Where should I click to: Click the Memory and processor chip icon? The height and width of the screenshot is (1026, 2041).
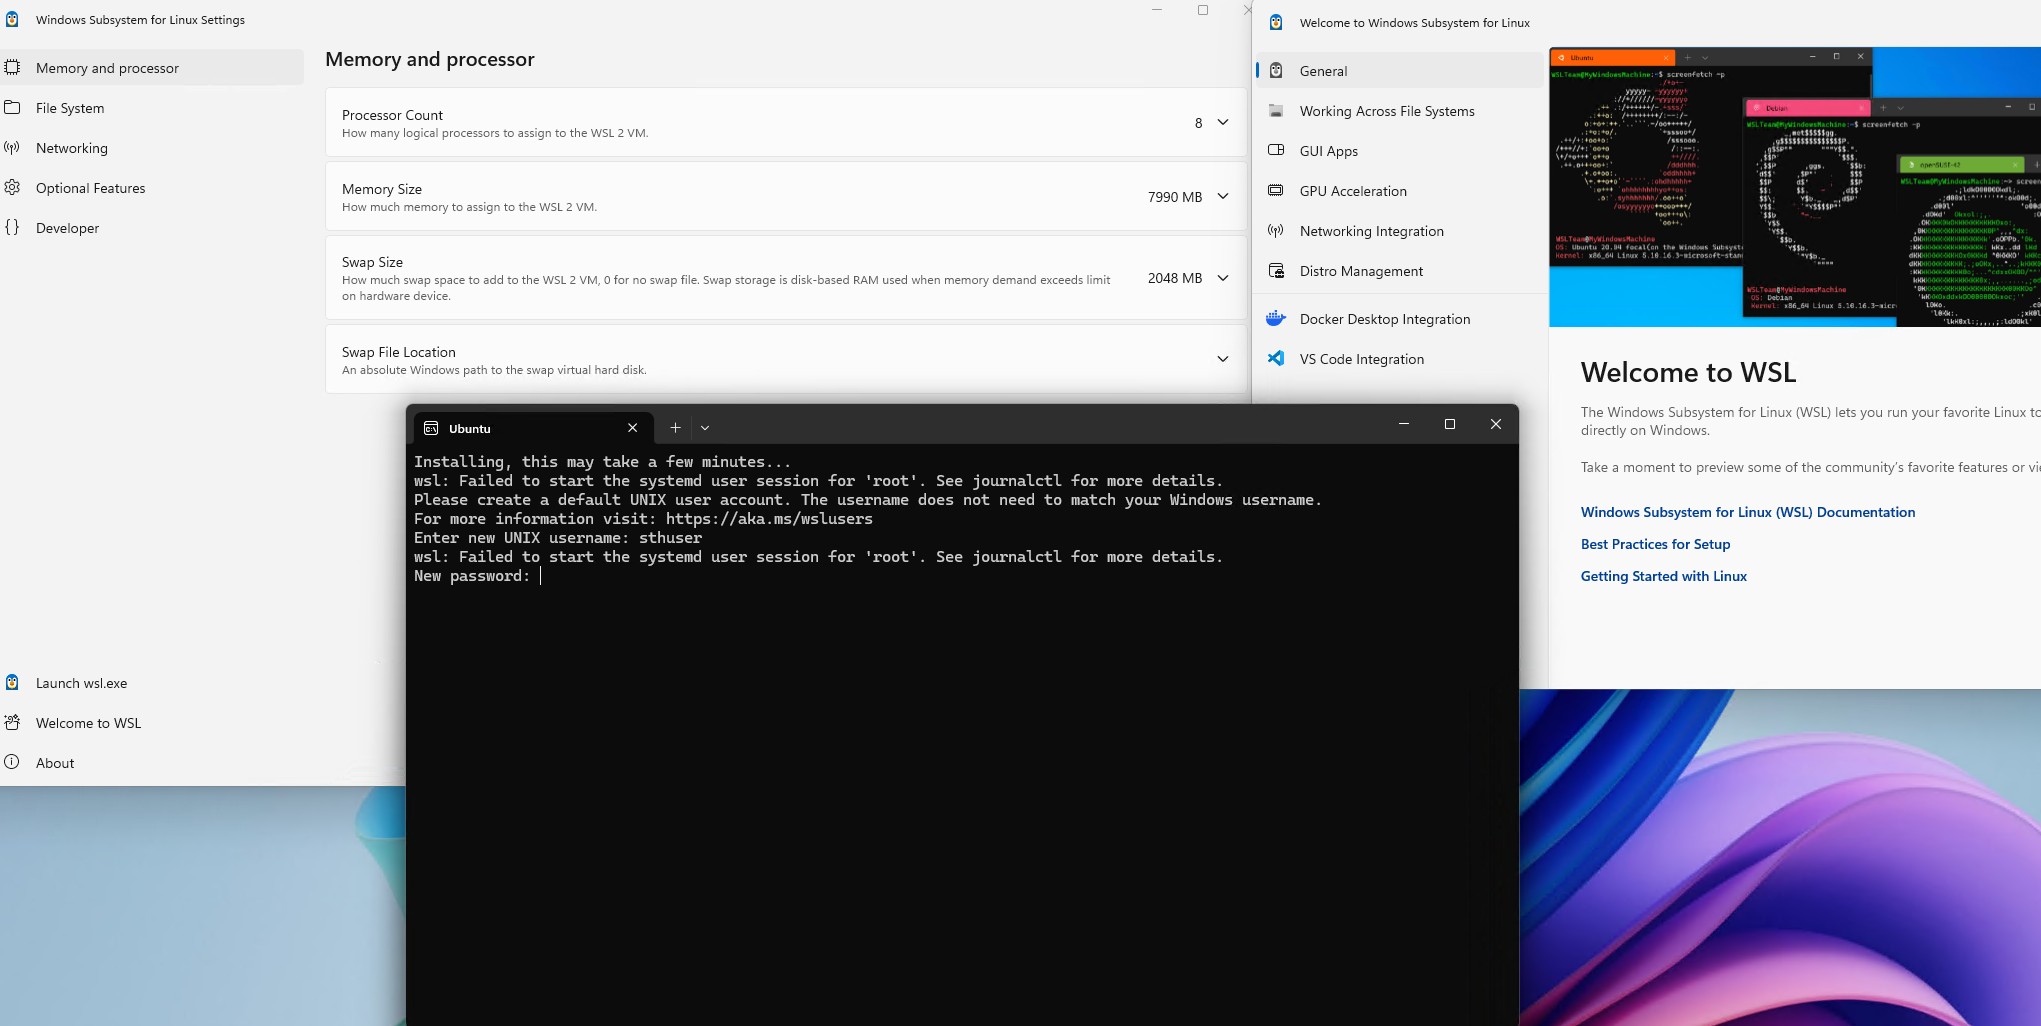tap(12, 68)
